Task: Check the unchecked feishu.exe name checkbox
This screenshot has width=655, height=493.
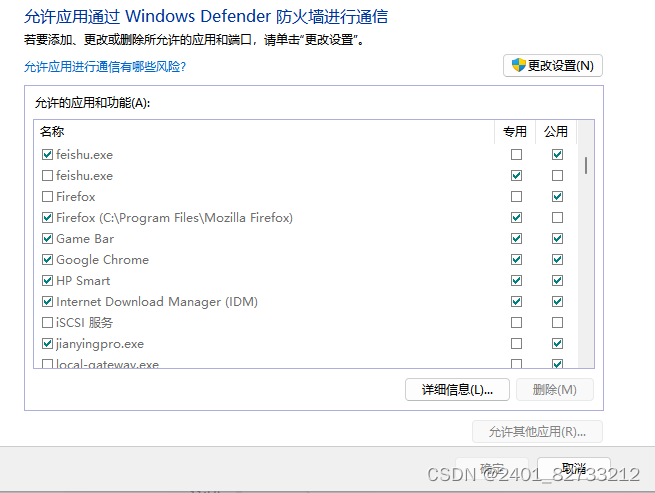Action: click(48, 175)
